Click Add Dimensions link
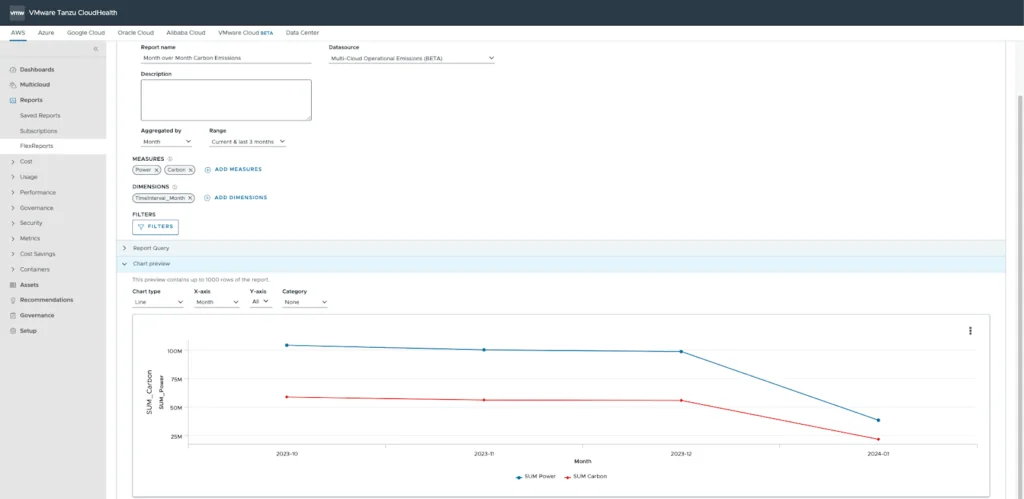This screenshot has width=1024, height=499. 240,198
